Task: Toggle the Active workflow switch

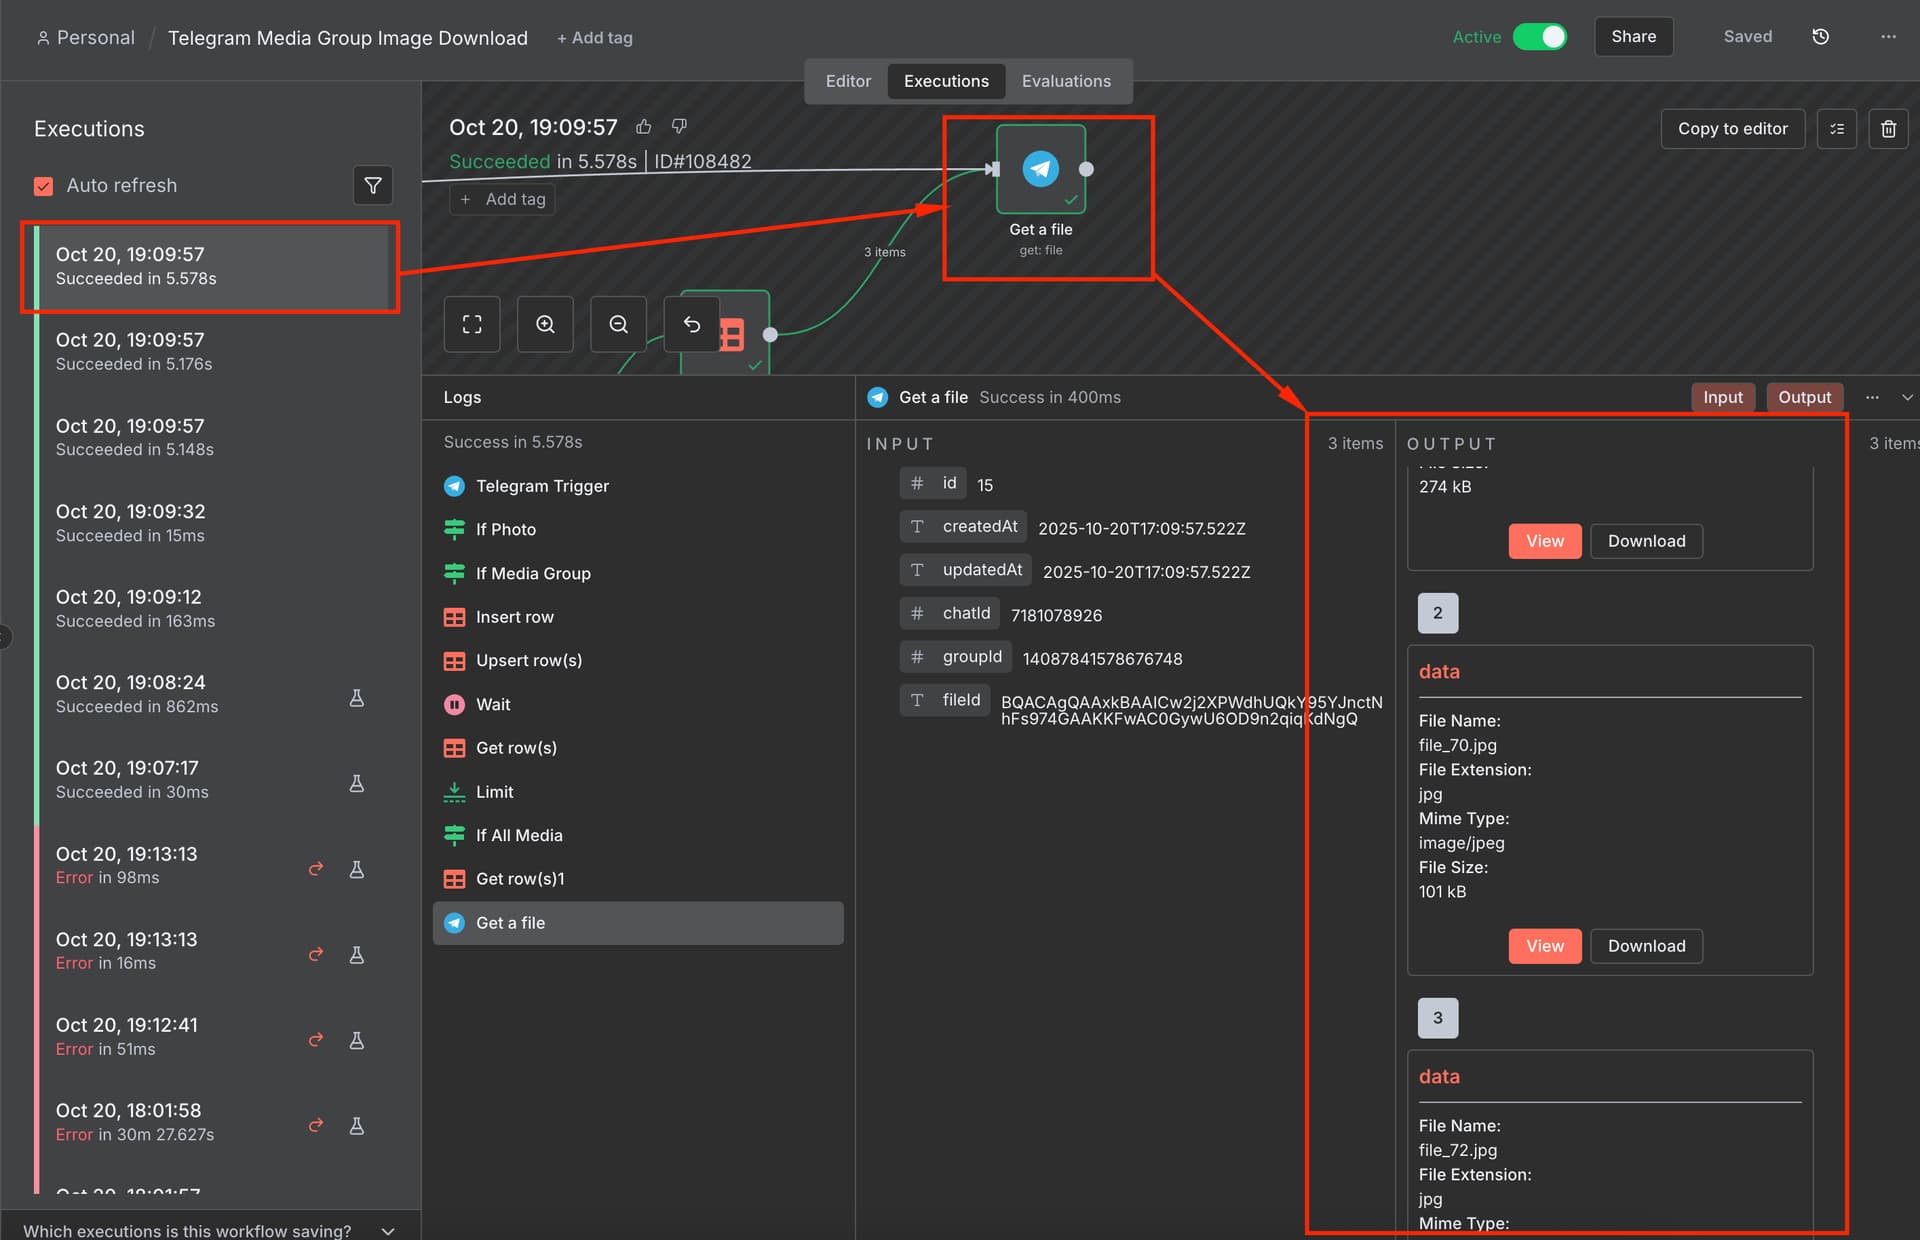Action: [x=1540, y=37]
